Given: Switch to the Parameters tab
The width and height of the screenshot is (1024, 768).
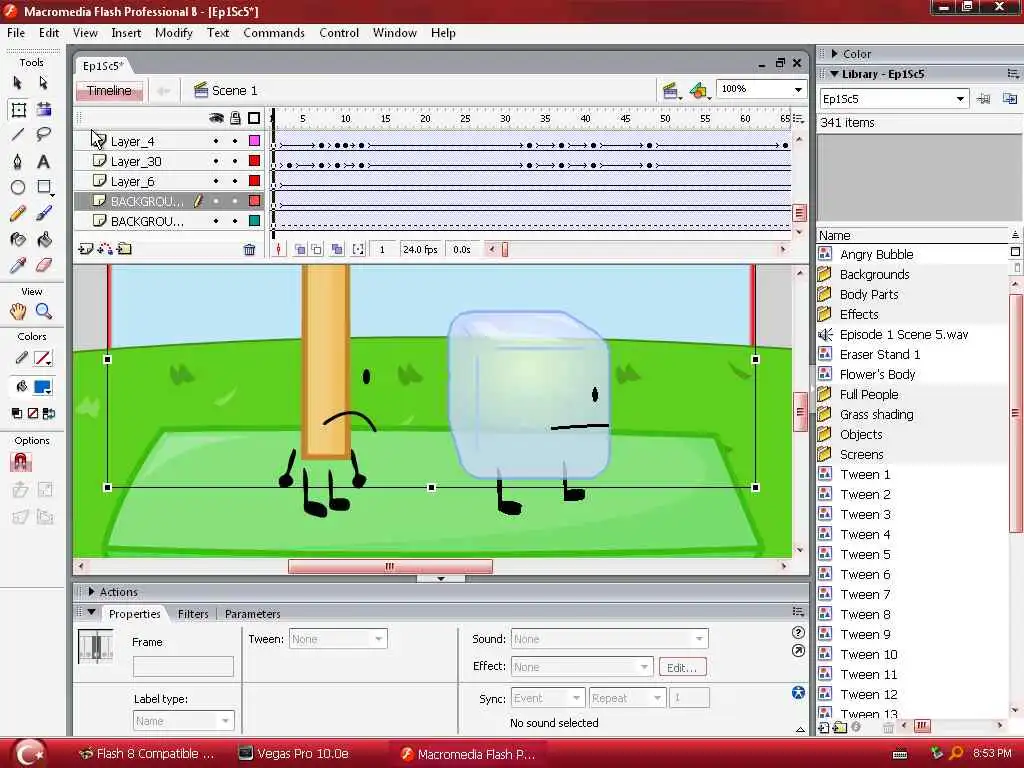Looking at the screenshot, I should [252, 614].
